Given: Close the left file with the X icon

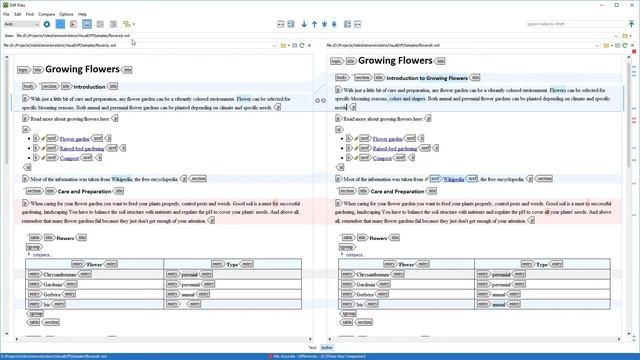Looking at the screenshot, I should pos(309,46).
